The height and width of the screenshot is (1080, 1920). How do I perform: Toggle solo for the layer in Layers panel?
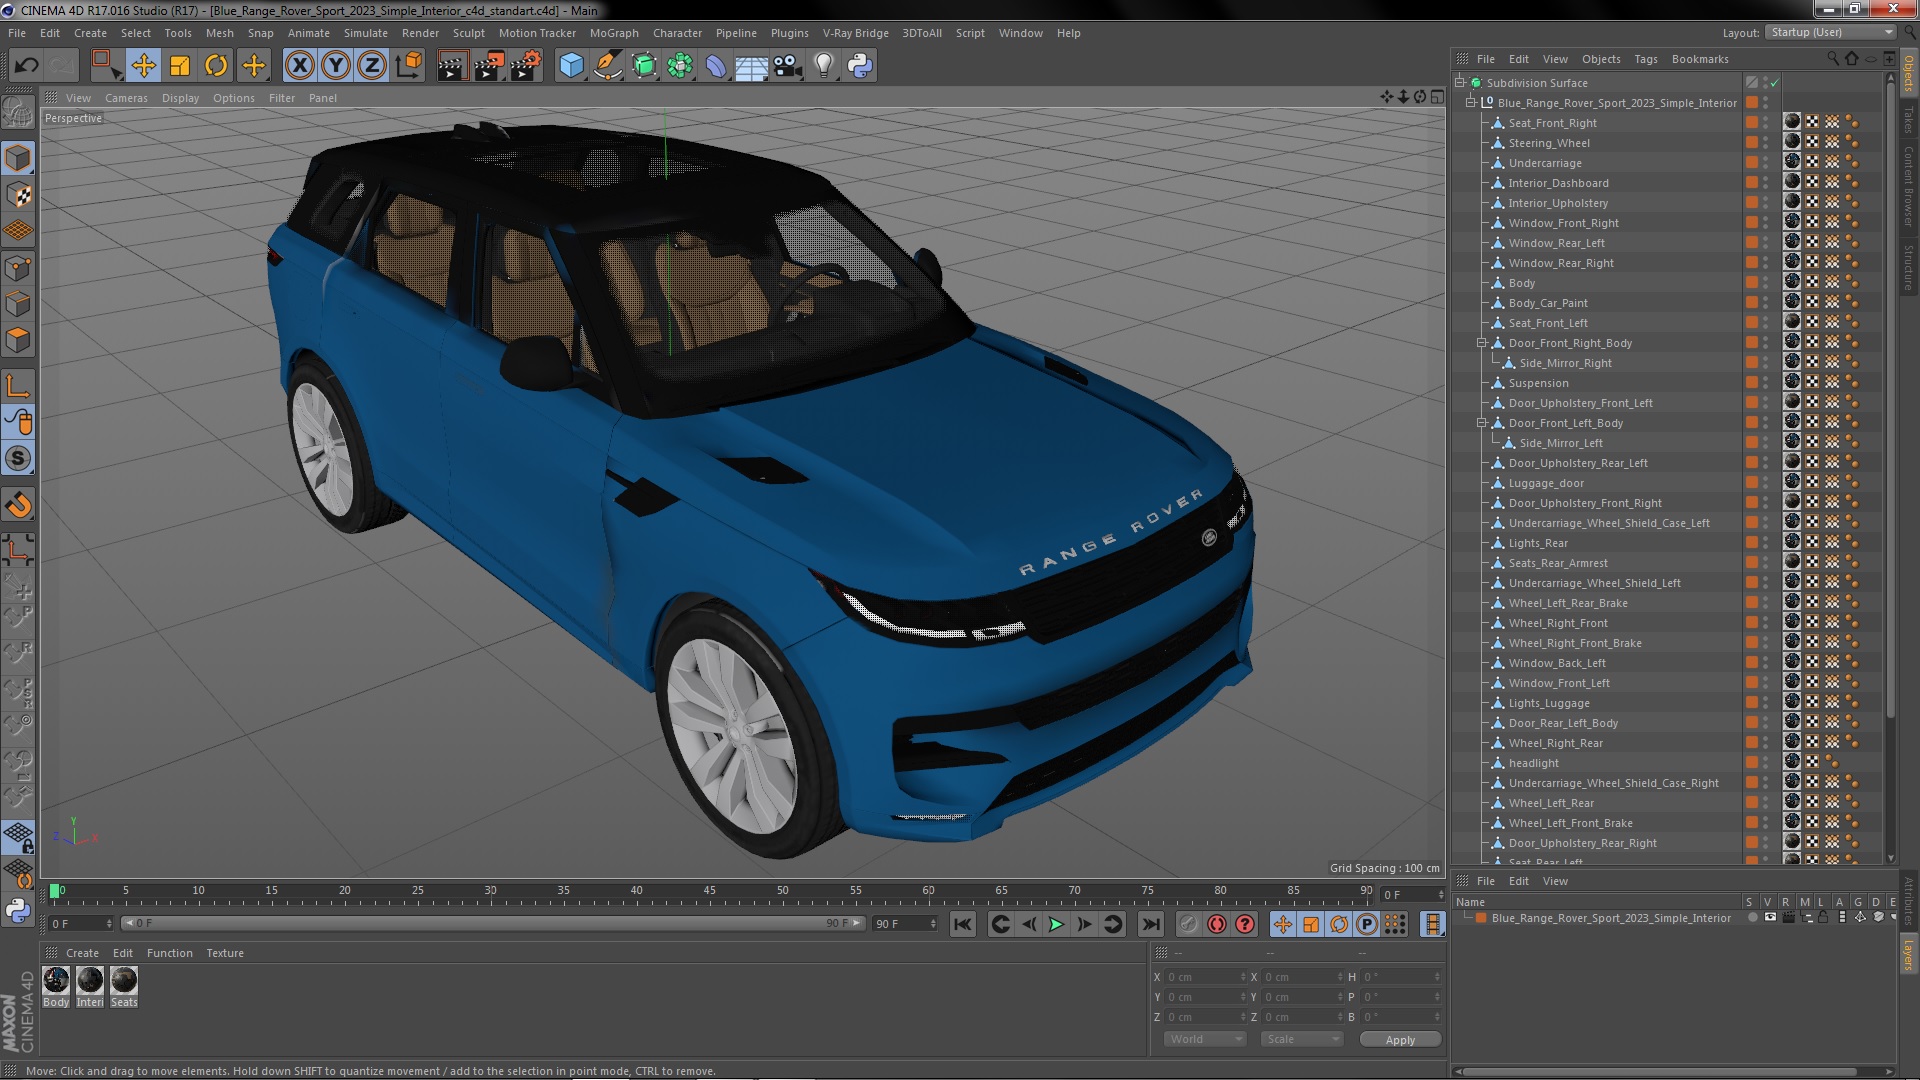point(1752,917)
